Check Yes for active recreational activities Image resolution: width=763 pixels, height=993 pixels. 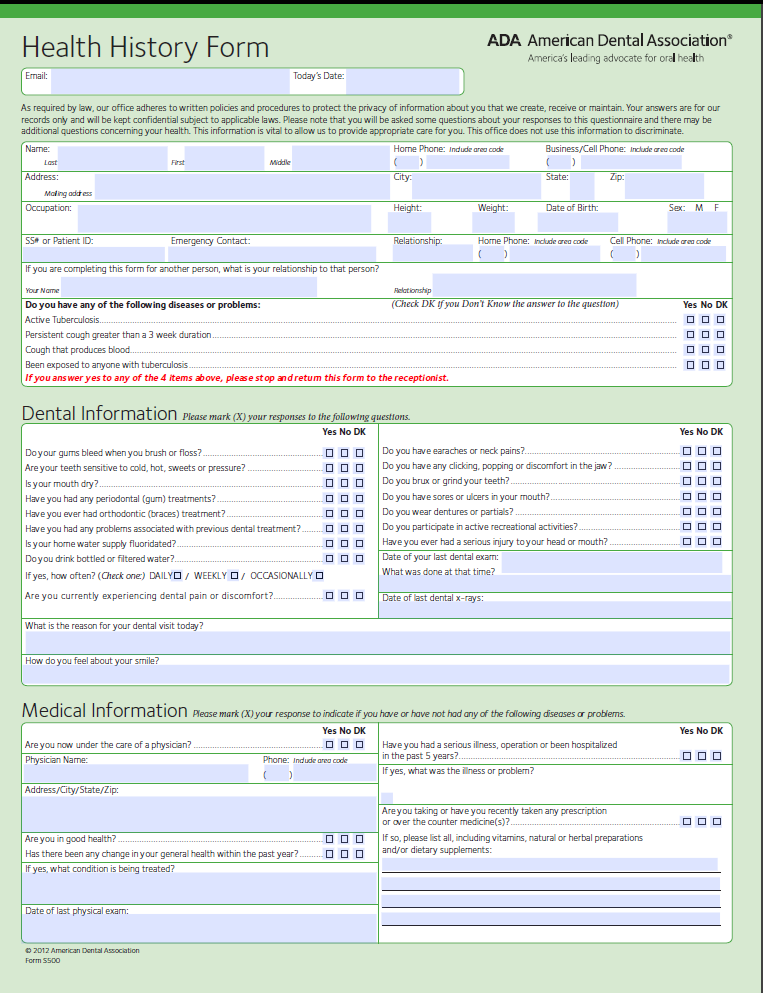(687, 527)
